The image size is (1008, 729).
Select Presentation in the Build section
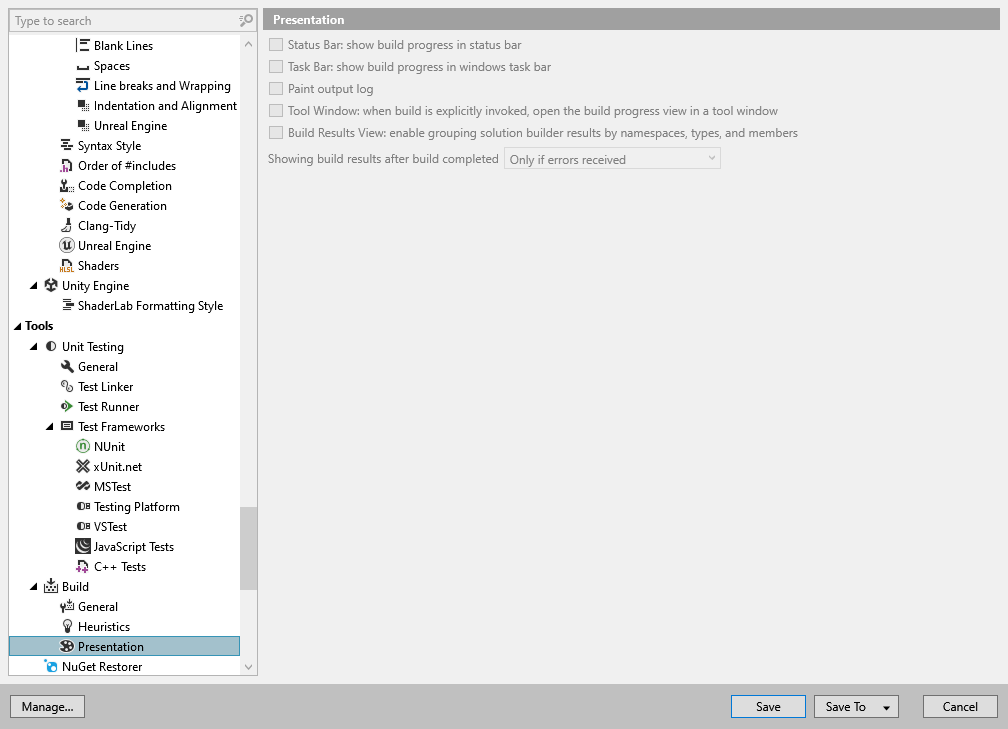(124, 646)
